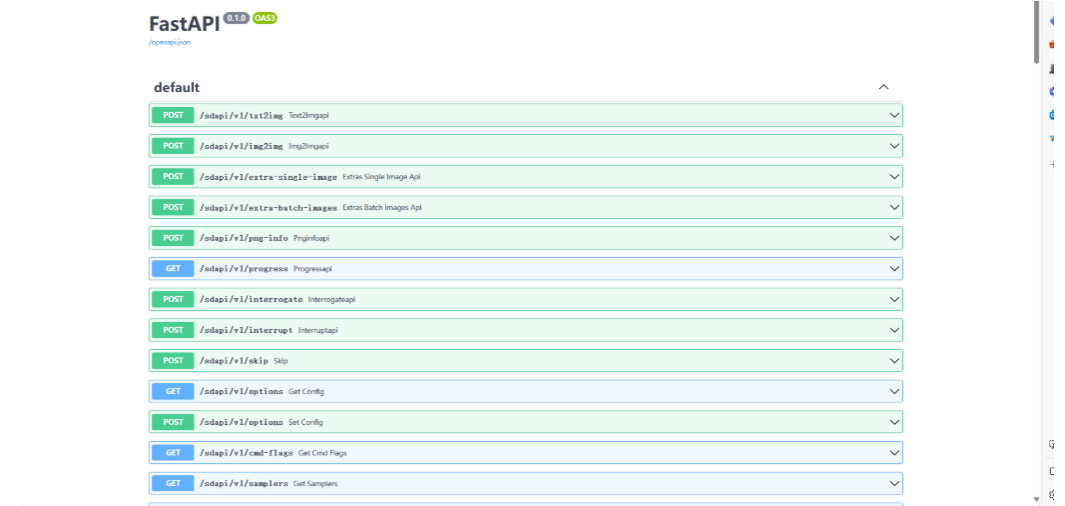Click the POST badge beside Set Config
Image resolution: width=1065 pixels, height=506 pixels.
click(x=173, y=422)
